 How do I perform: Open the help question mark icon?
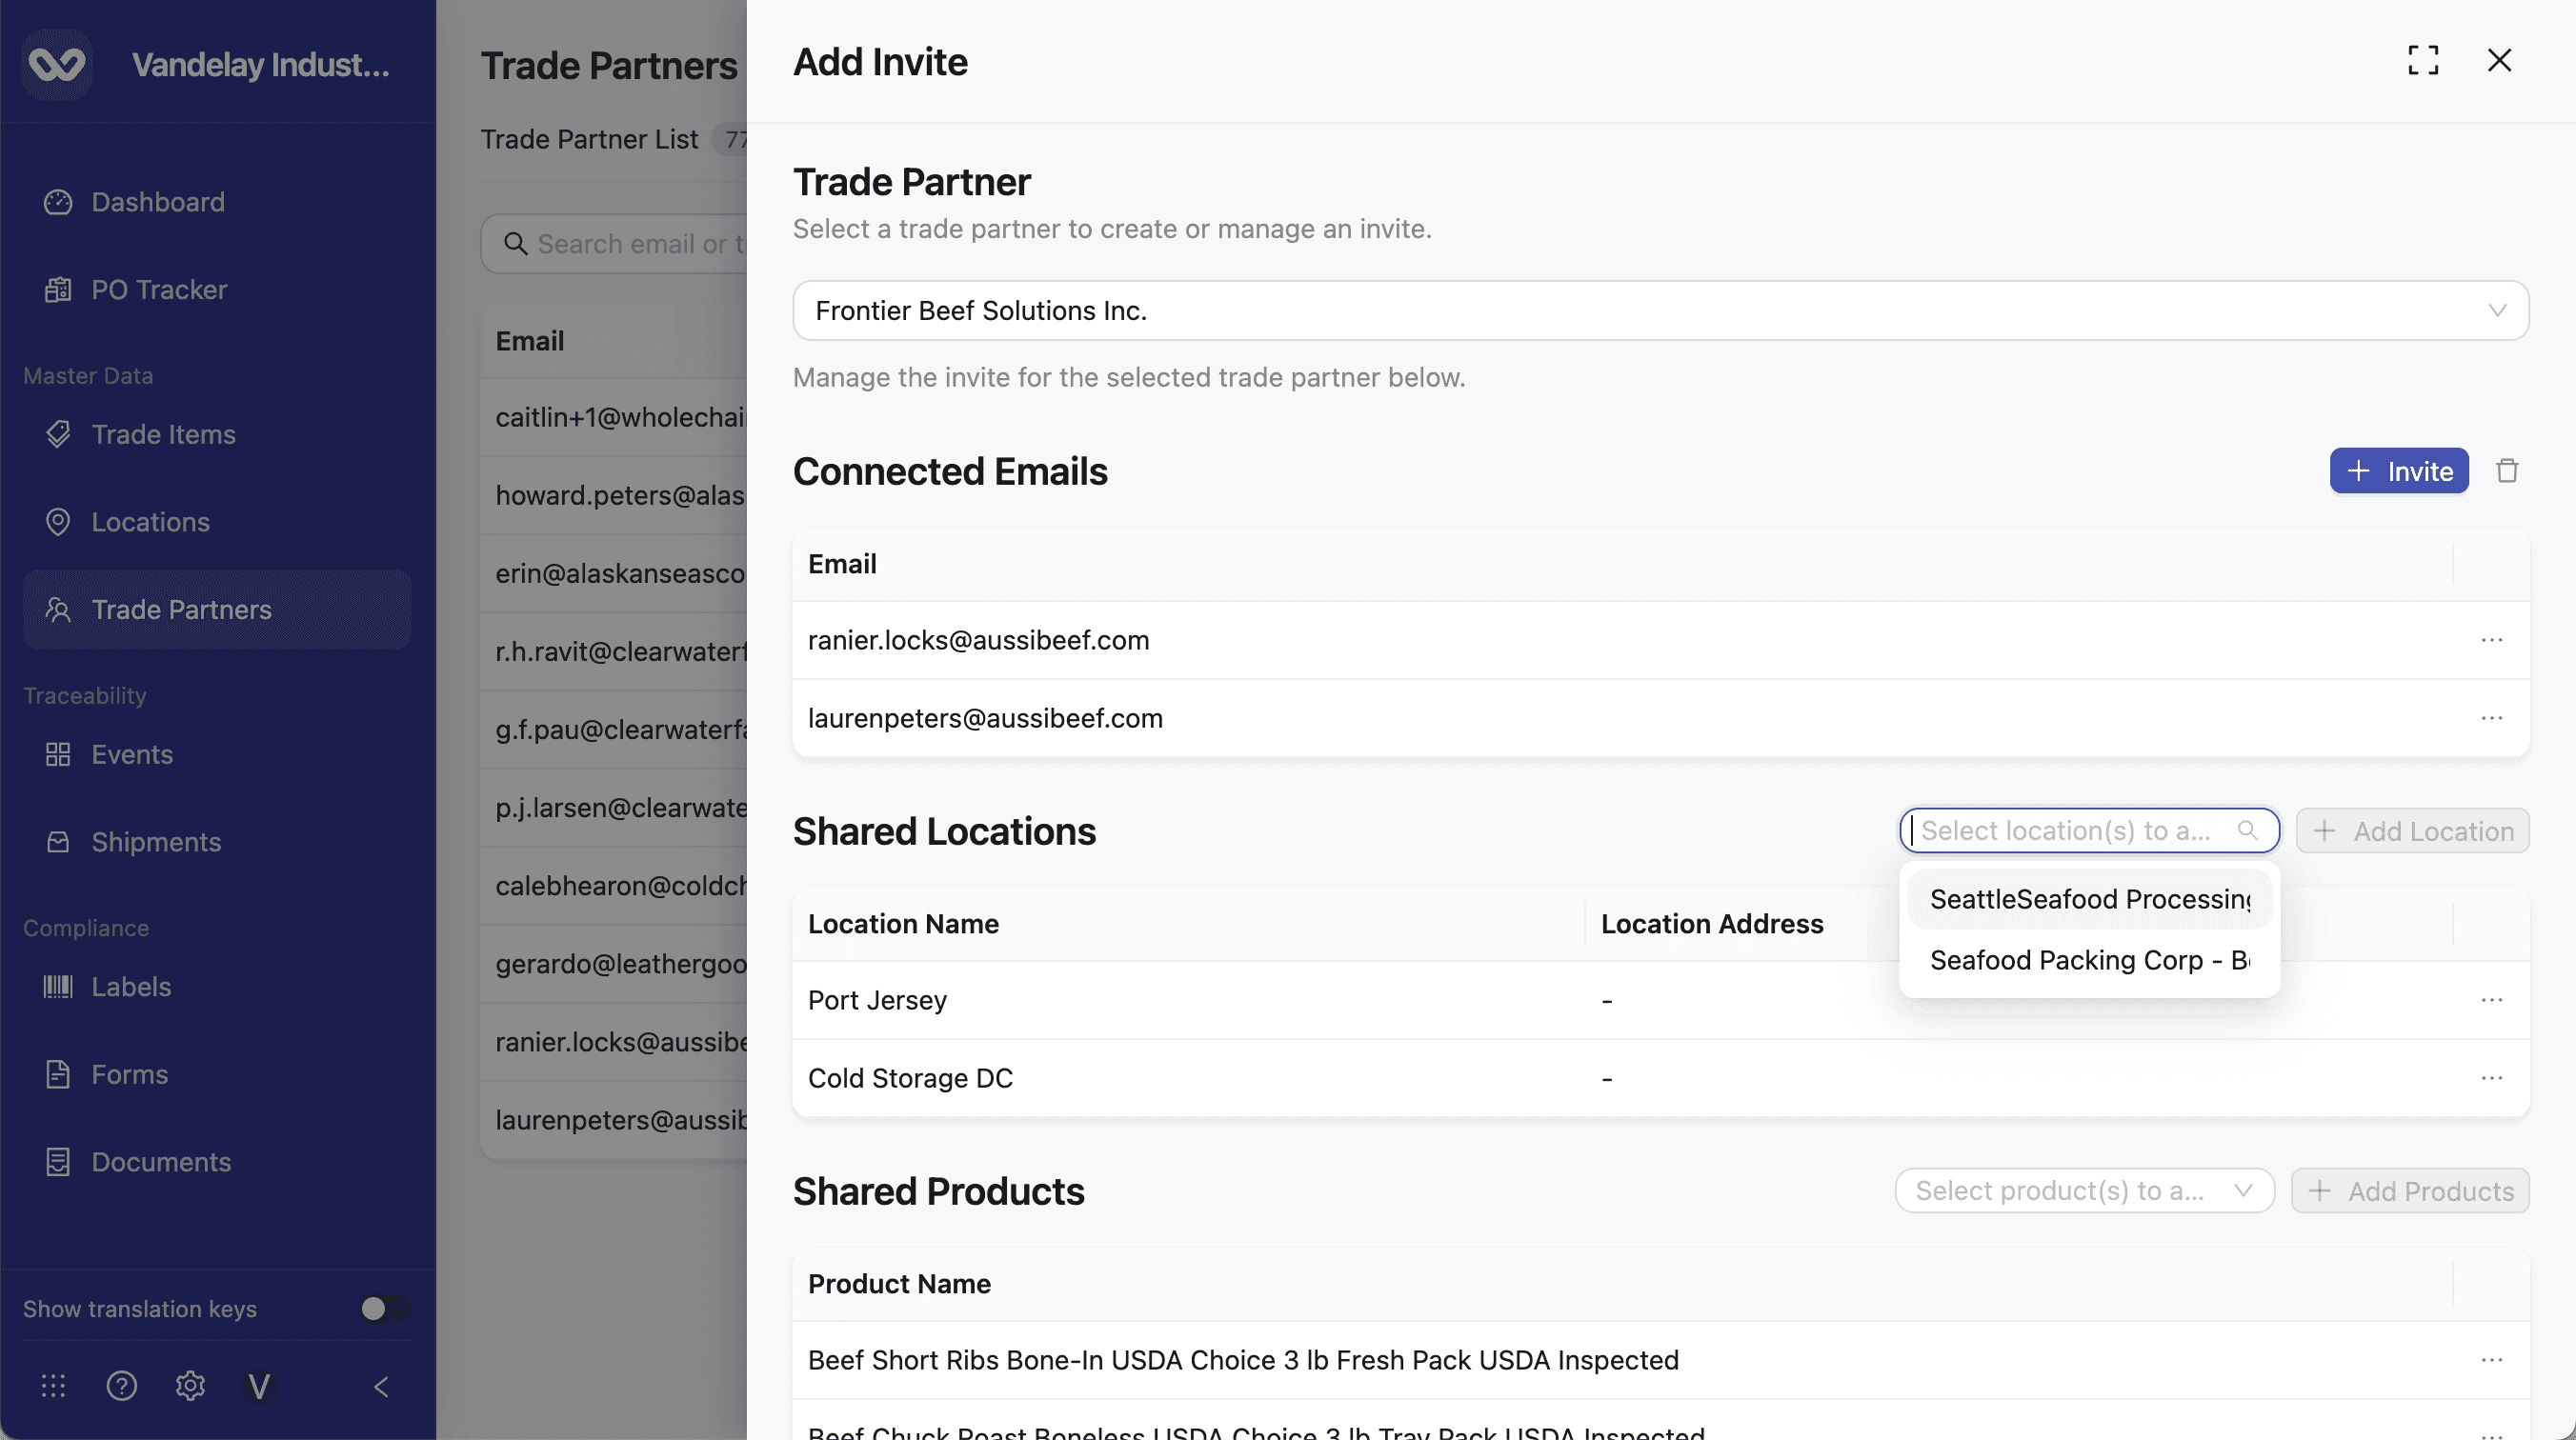(122, 1386)
